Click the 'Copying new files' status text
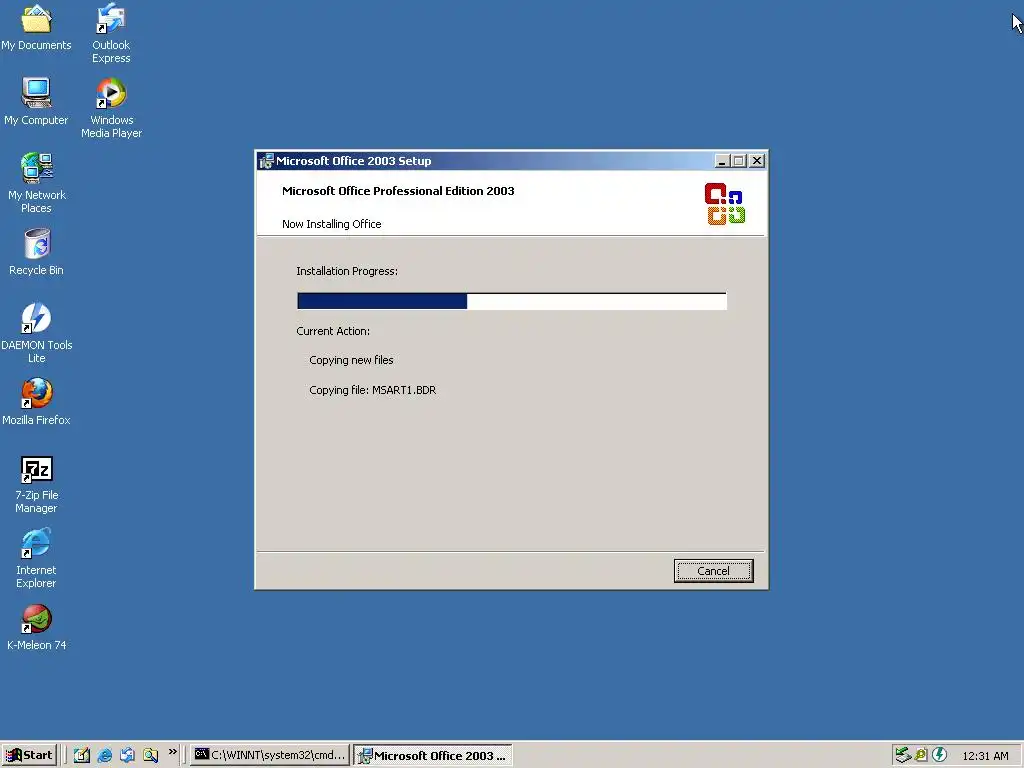This screenshot has width=1024, height=768. click(351, 360)
